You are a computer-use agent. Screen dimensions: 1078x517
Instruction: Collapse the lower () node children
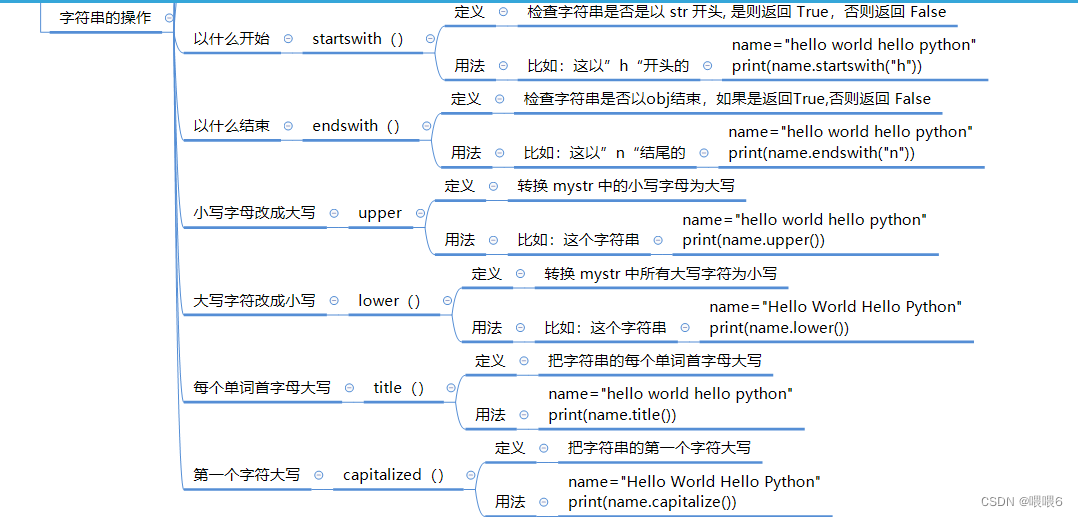(447, 301)
